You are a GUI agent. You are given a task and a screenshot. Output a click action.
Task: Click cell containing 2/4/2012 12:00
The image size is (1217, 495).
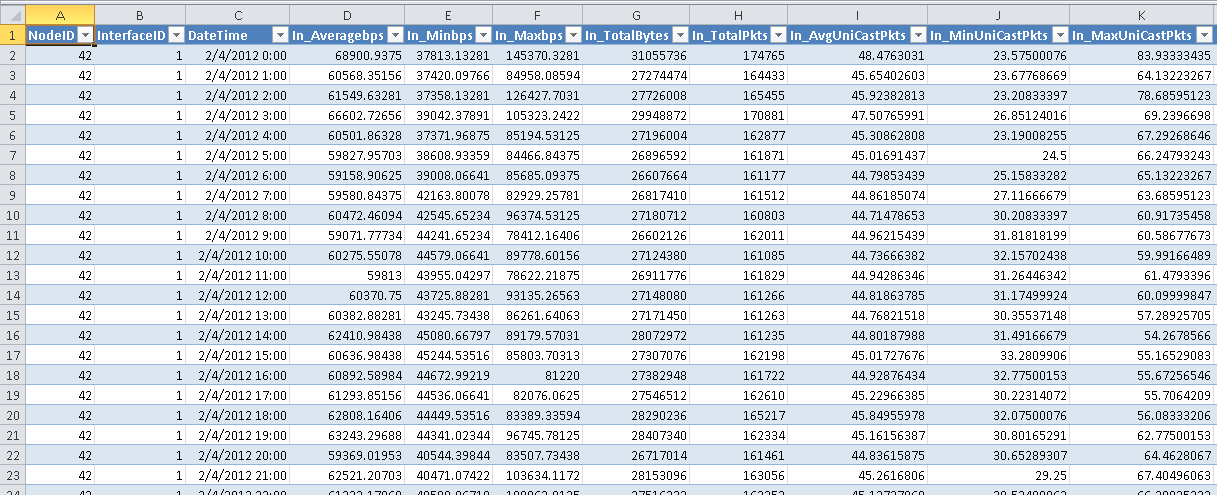pos(237,295)
